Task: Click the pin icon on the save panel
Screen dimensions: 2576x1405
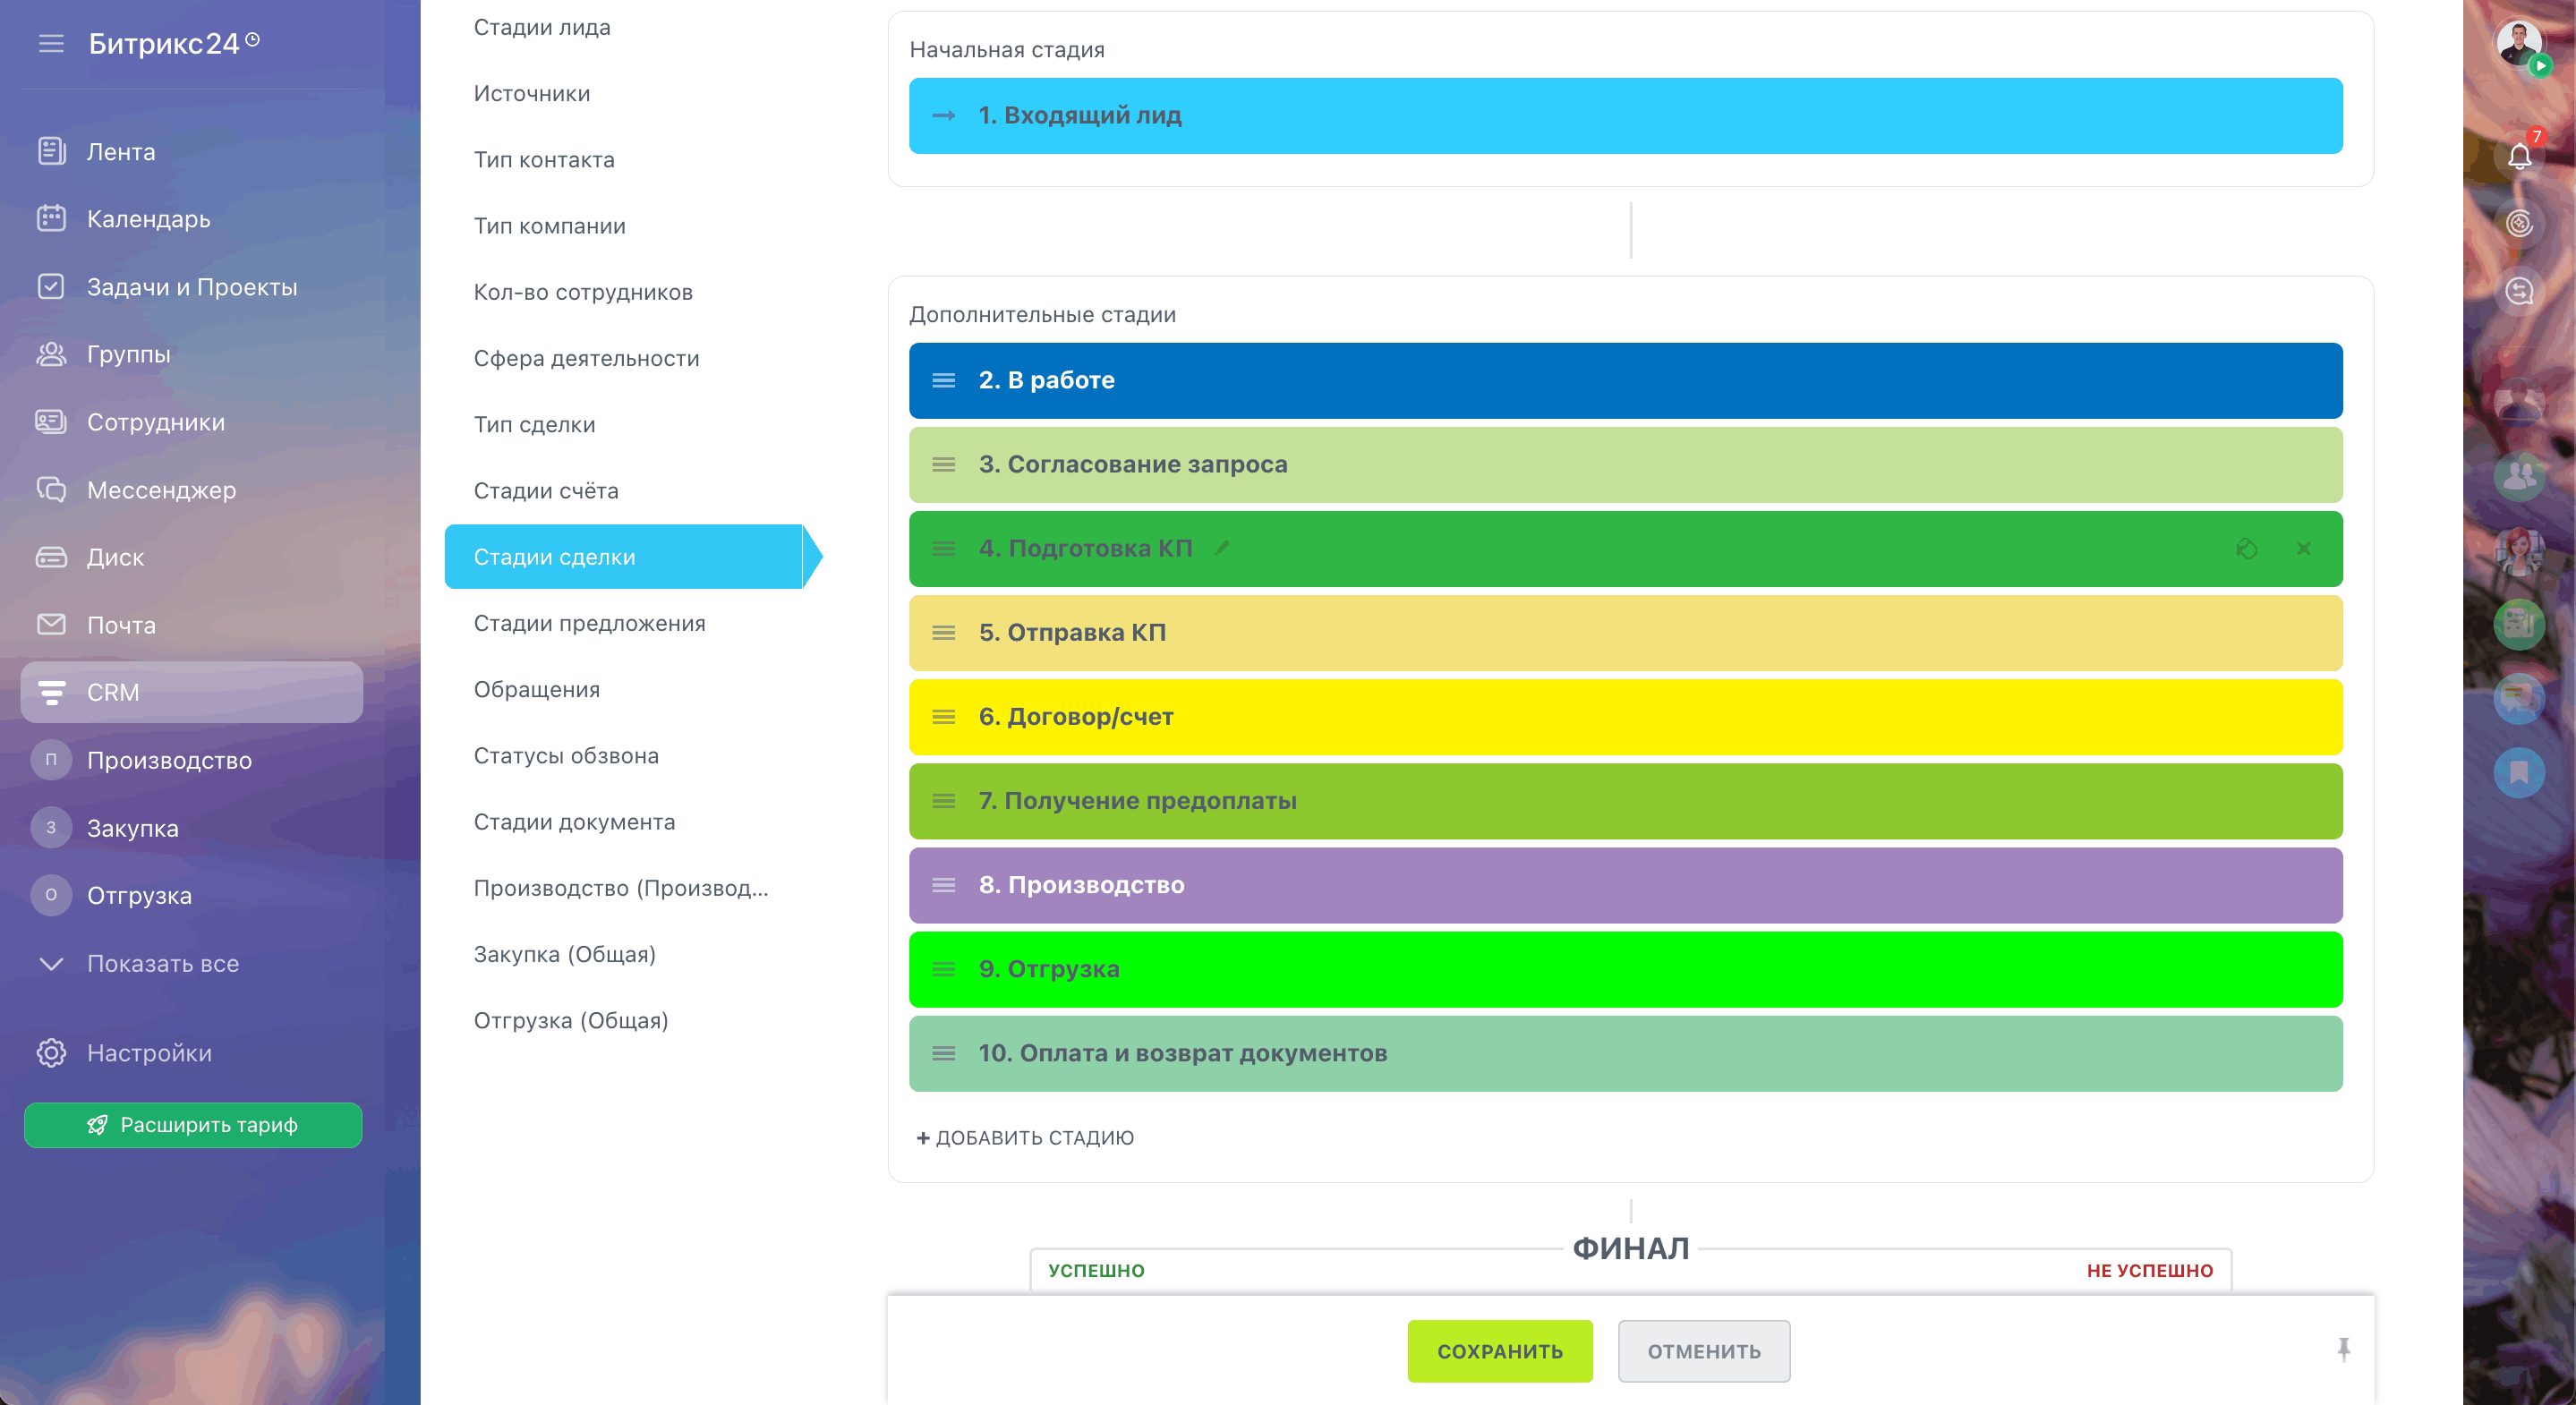Action: click(2343, 1349)
